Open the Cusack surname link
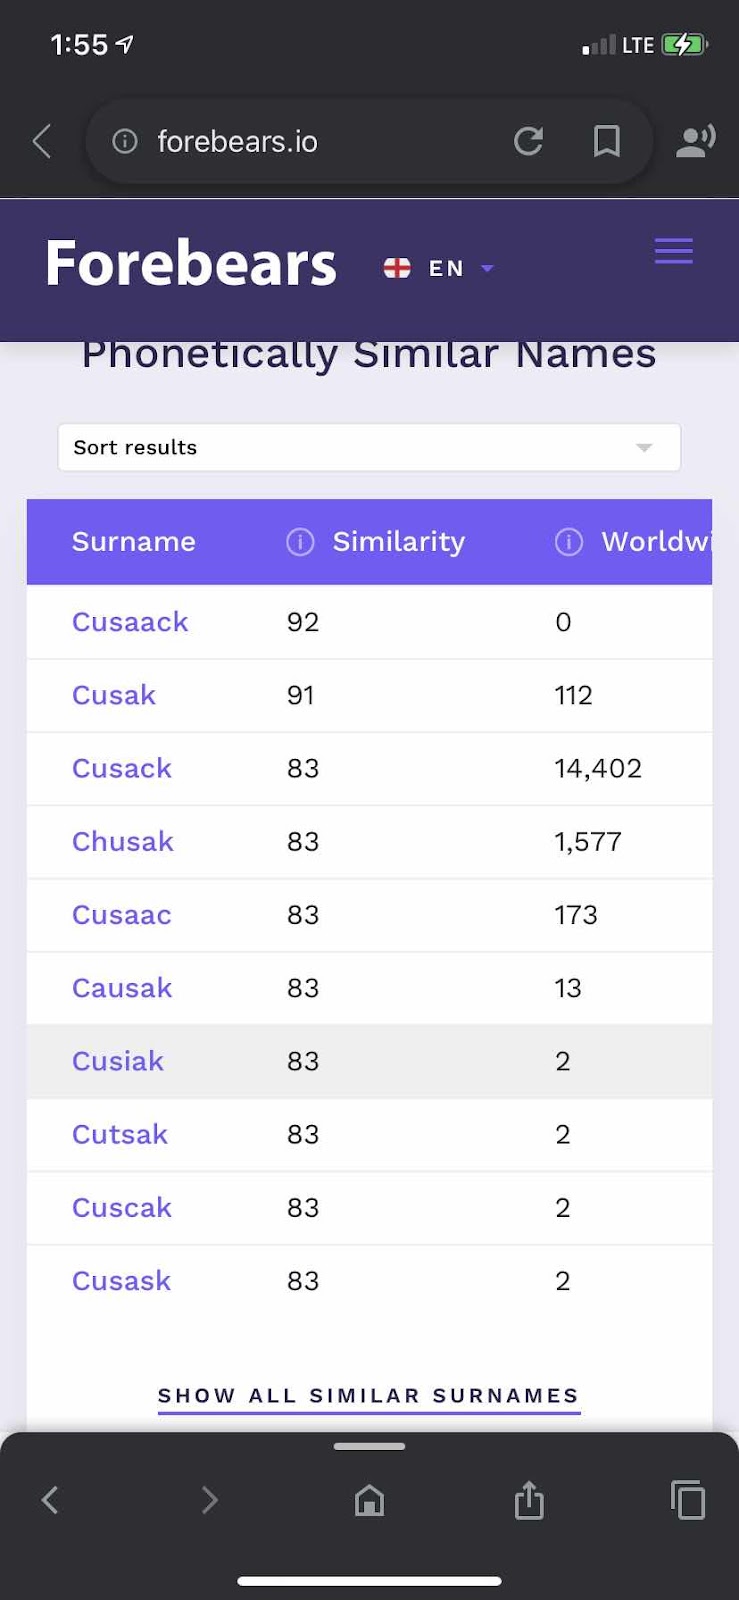Screen dimensions: 739x1600 coord(122,768)
